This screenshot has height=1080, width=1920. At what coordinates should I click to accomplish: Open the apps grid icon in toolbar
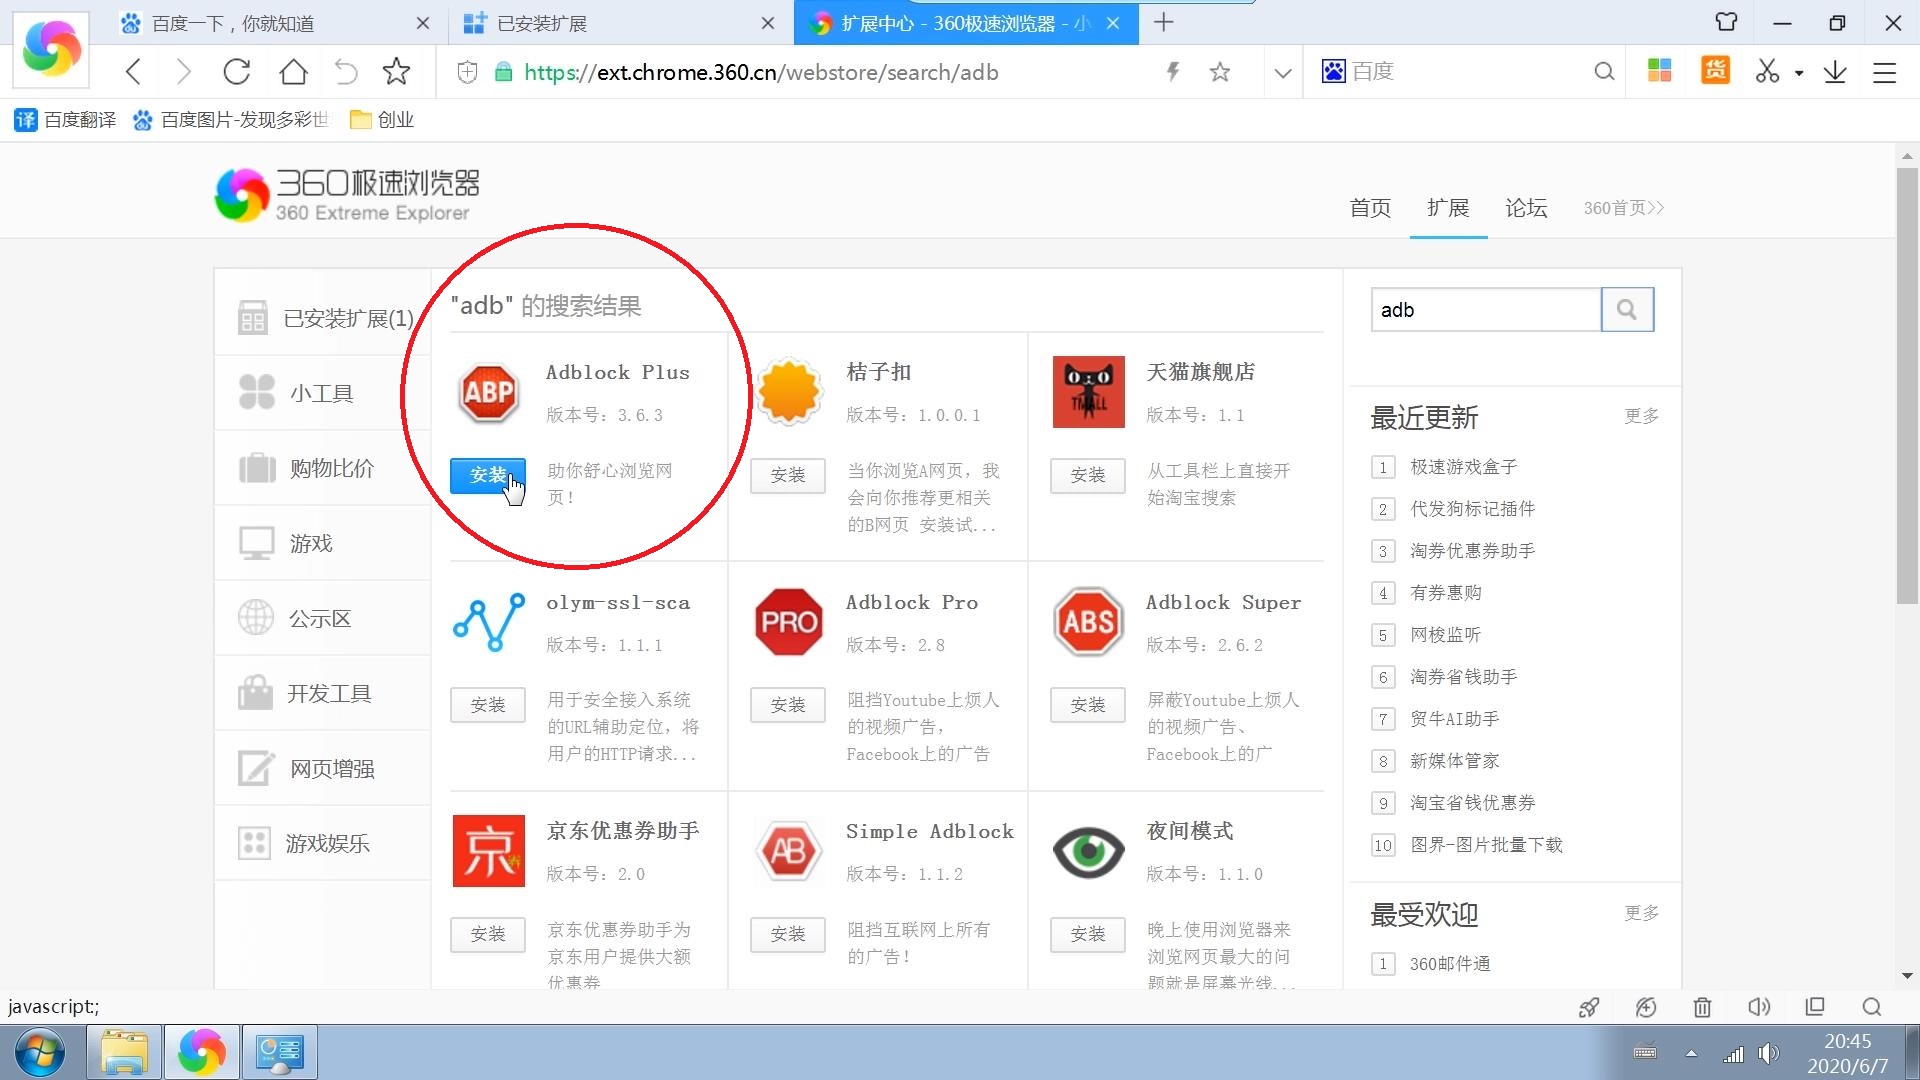(x=1659, y=71)
